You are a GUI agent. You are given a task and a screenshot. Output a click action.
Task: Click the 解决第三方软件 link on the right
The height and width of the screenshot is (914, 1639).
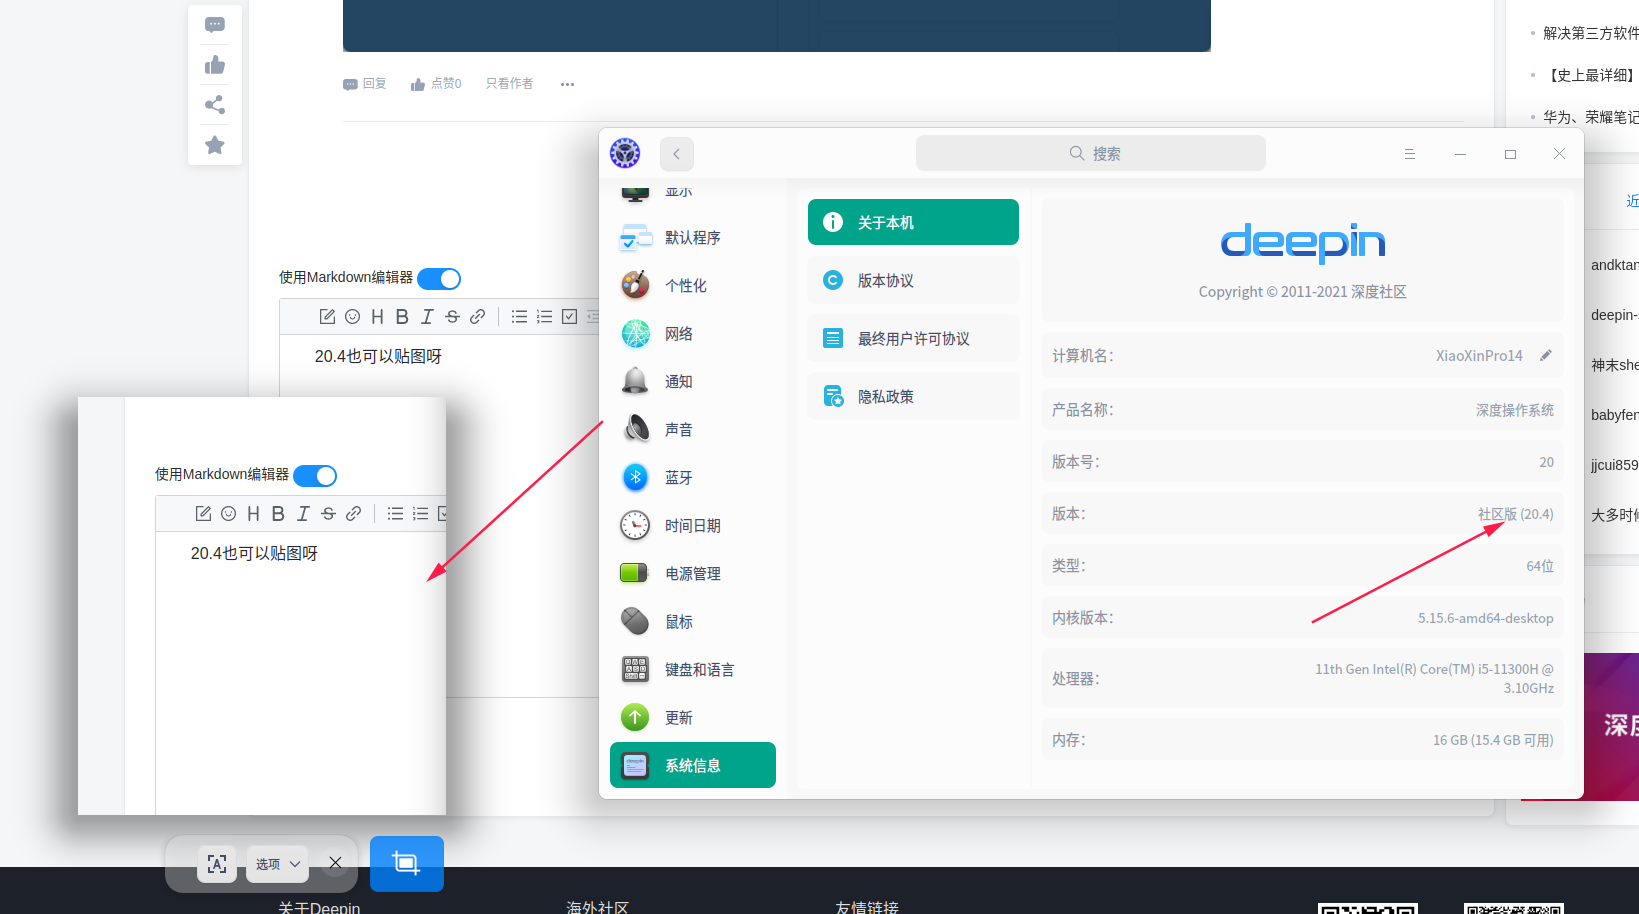[x=1590, y=33]
